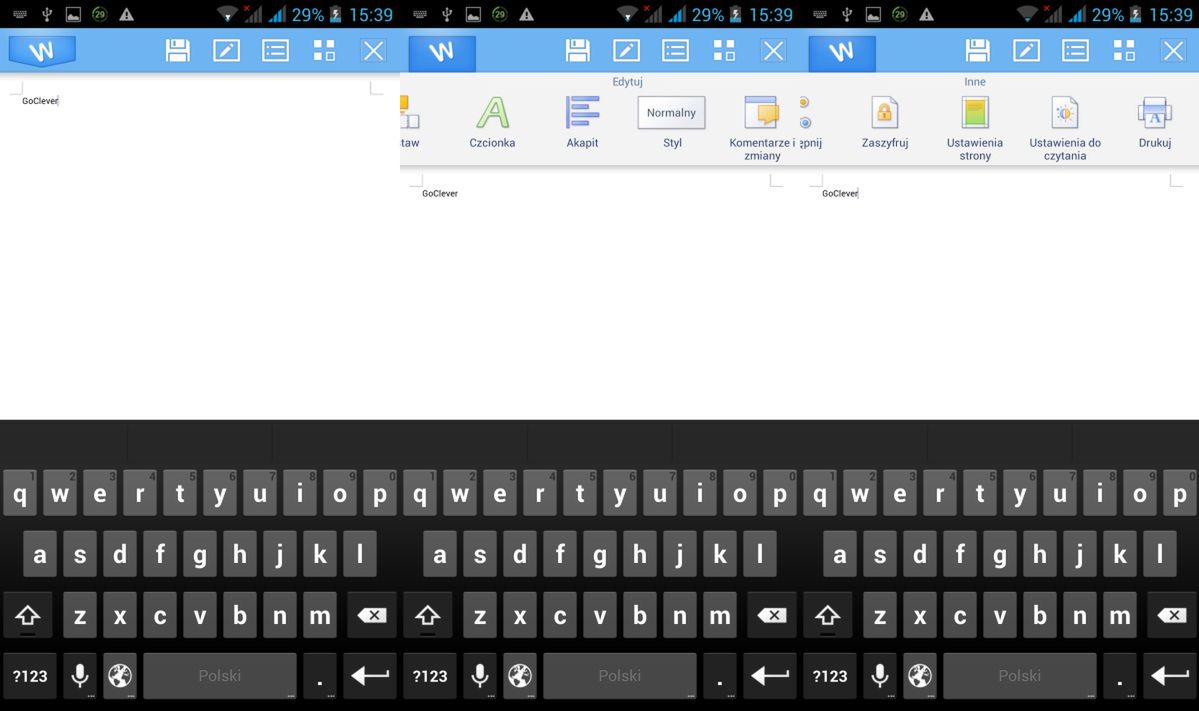Select the Edytuj ribbon tab label
This screenshot has width=1199, height=711.
[627, 82]
